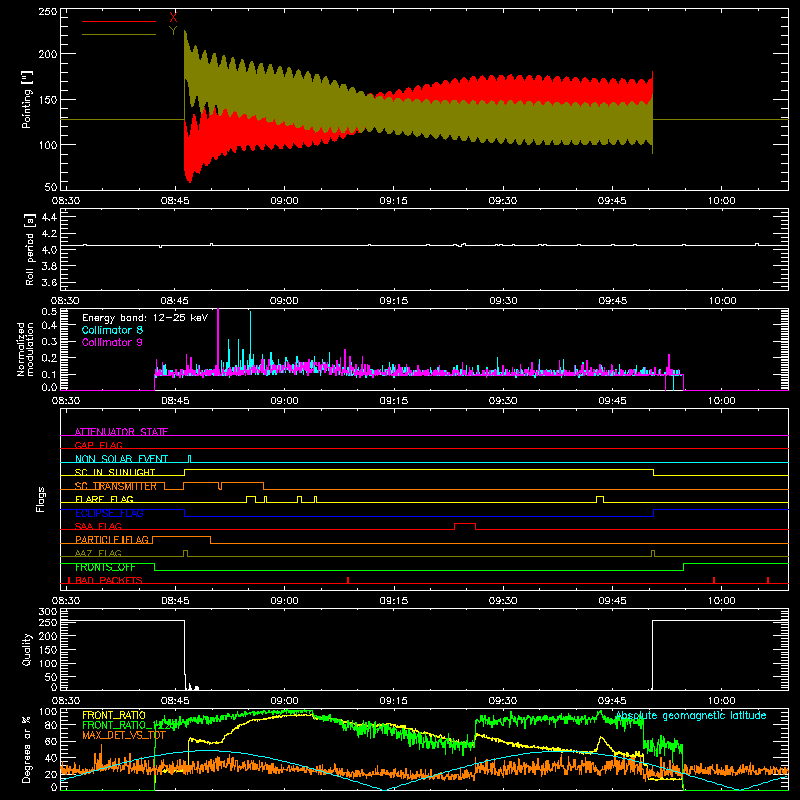Click the NON_SOLAR_EVENT spike after 08:45

point(190,458)
